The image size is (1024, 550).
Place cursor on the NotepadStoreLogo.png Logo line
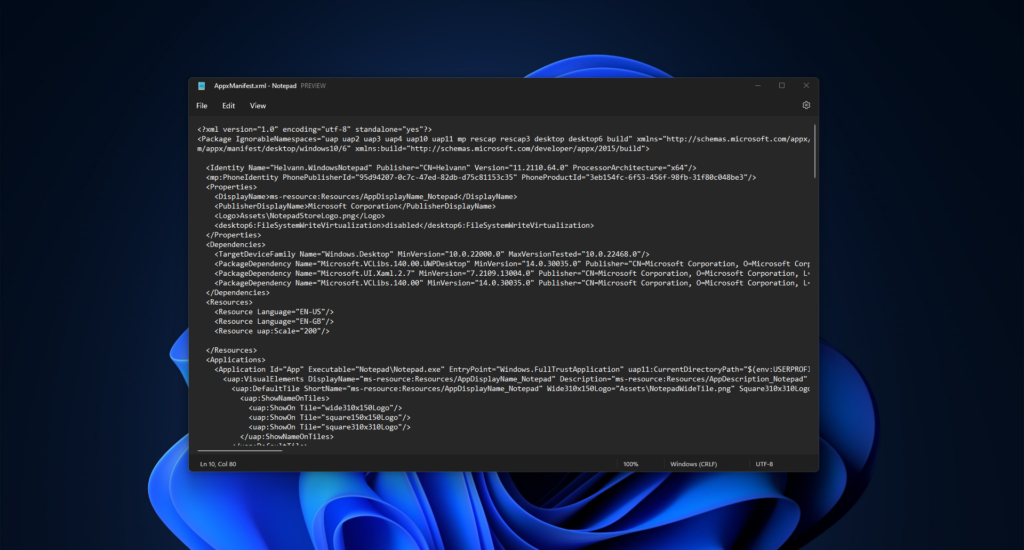pos(300,215)
